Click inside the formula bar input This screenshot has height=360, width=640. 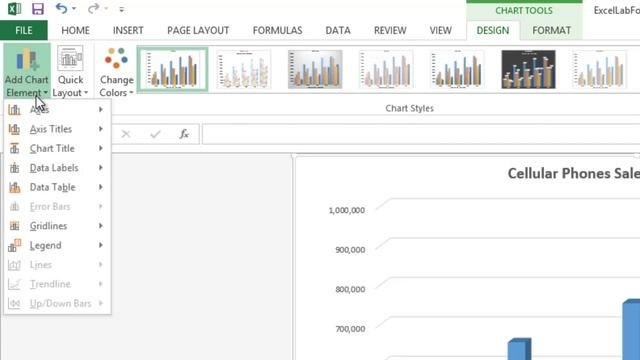click(421, 134)
